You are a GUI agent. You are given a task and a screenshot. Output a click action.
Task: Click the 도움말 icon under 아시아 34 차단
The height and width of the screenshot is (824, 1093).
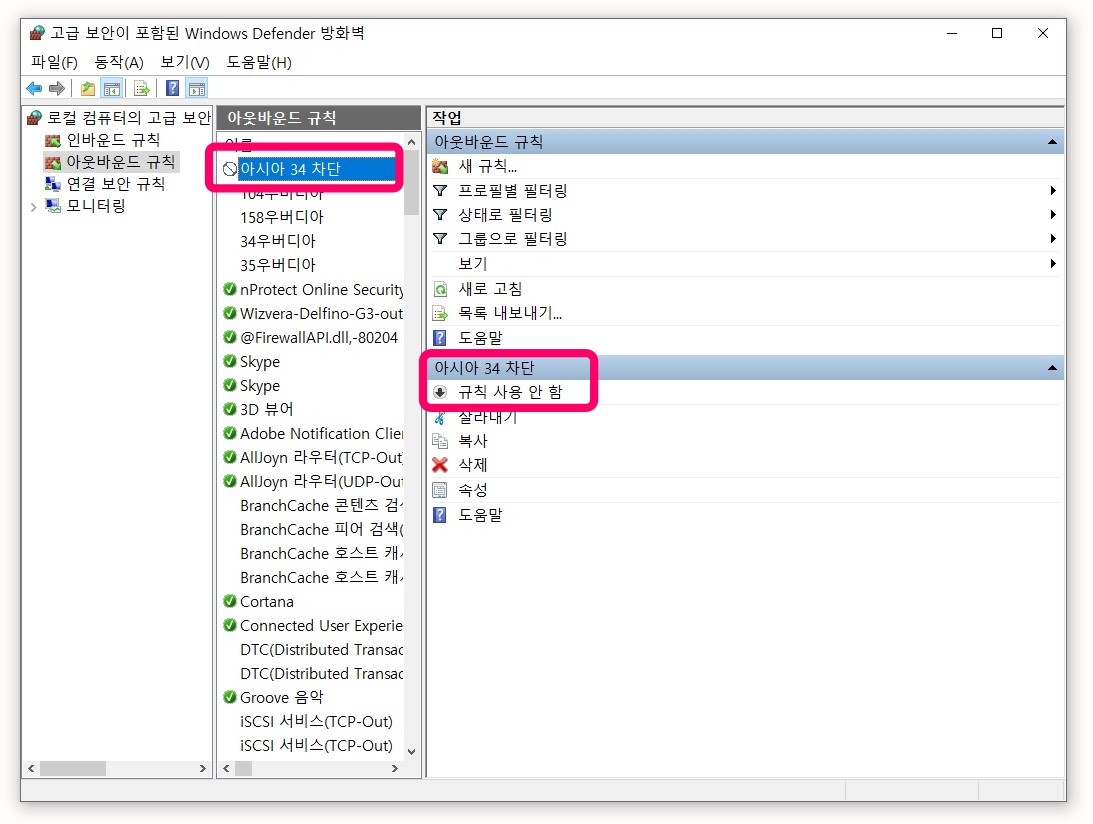(x=440, y=514)
